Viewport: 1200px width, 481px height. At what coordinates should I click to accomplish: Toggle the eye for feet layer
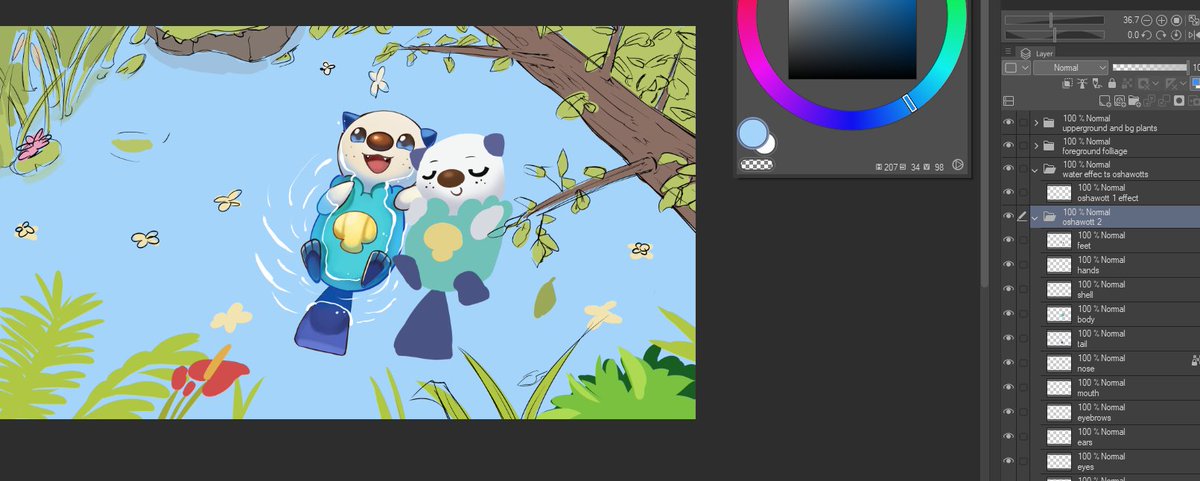[1008, 241]
